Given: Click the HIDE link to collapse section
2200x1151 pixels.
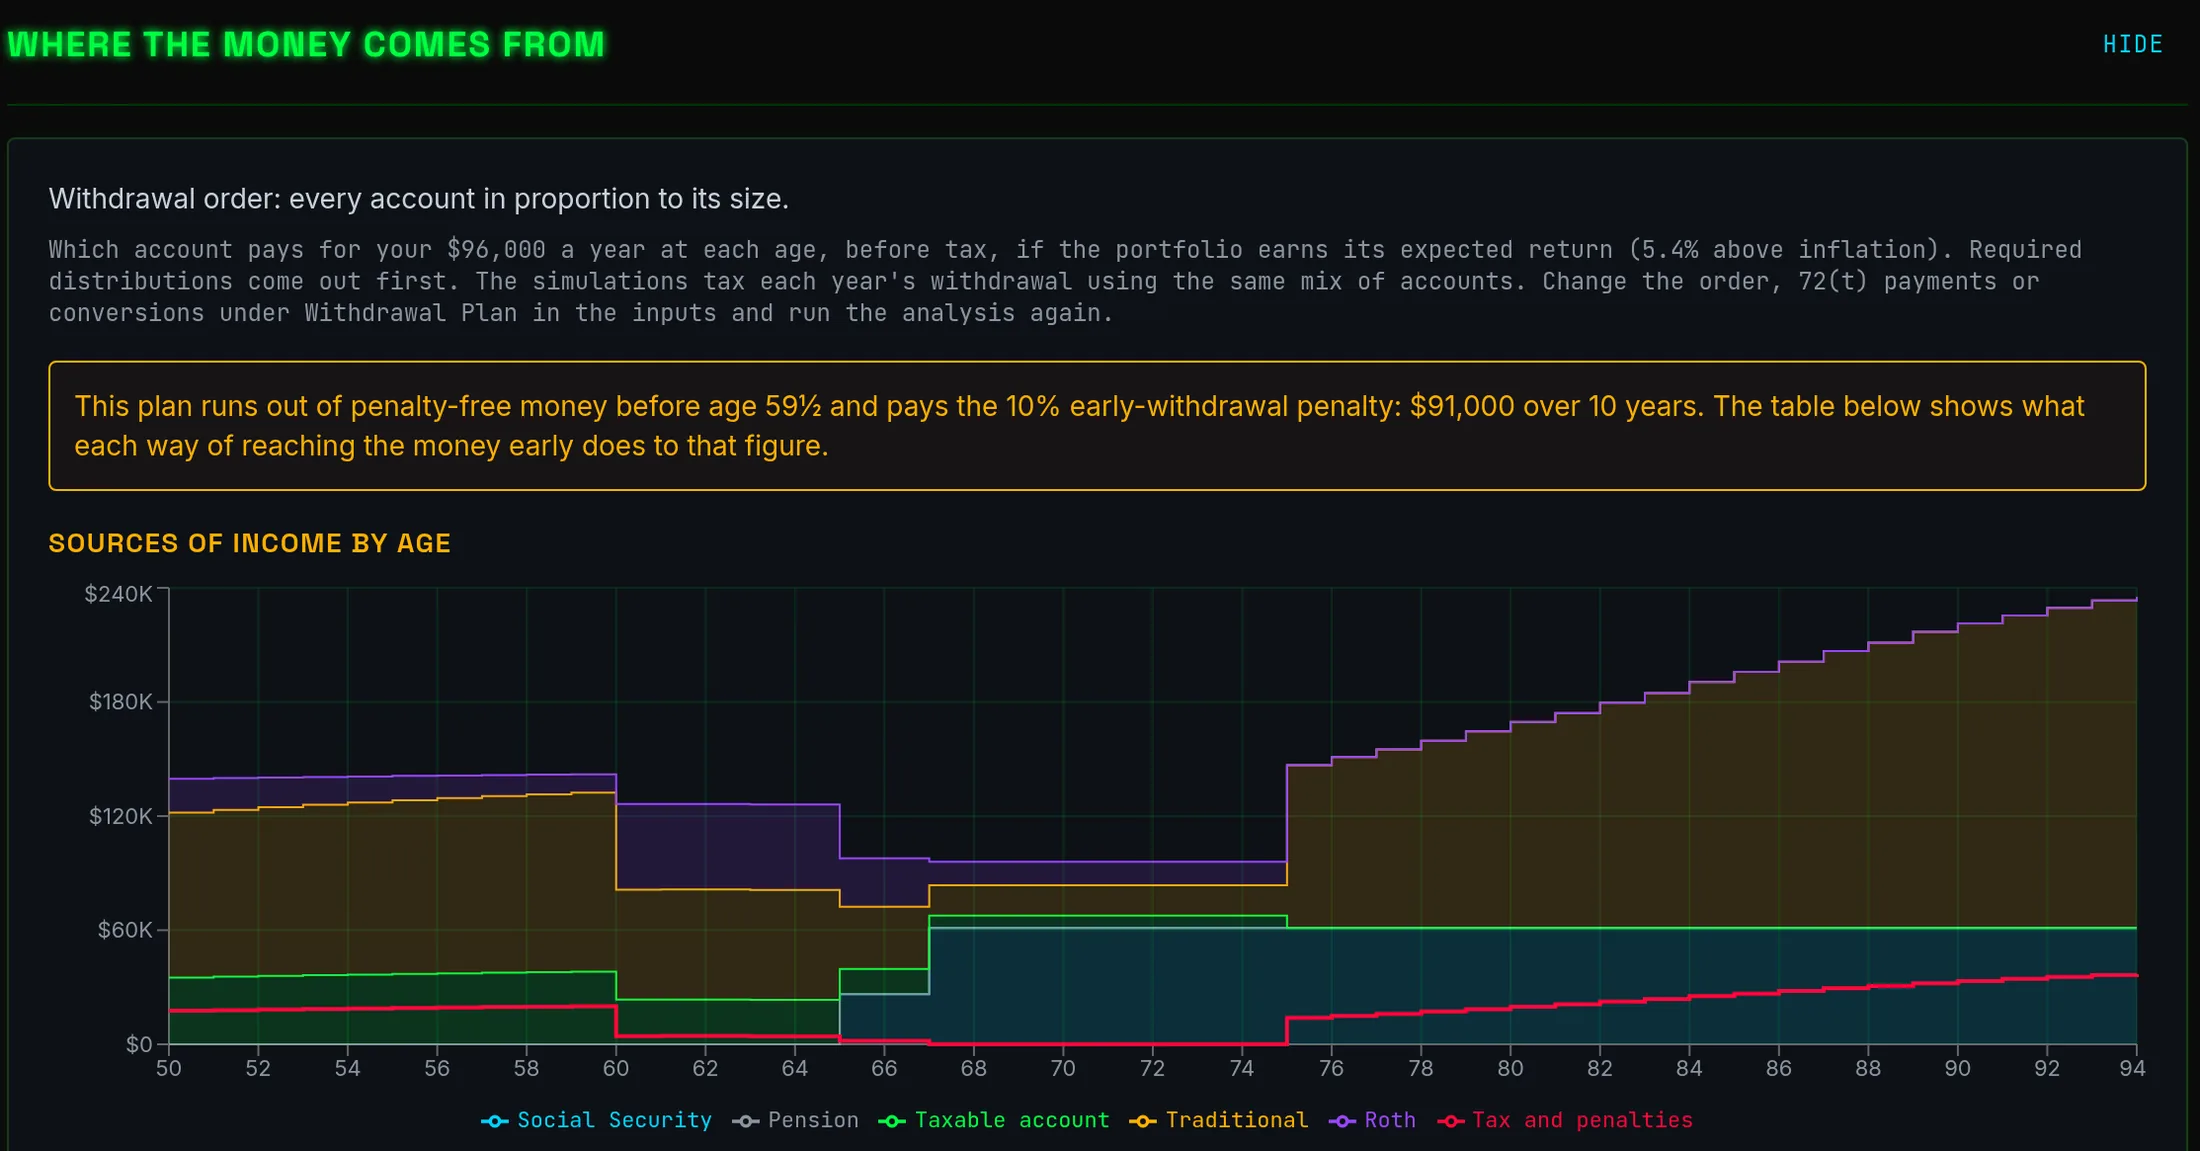Looking at the screenshot, I should (x=2132, y=44).
